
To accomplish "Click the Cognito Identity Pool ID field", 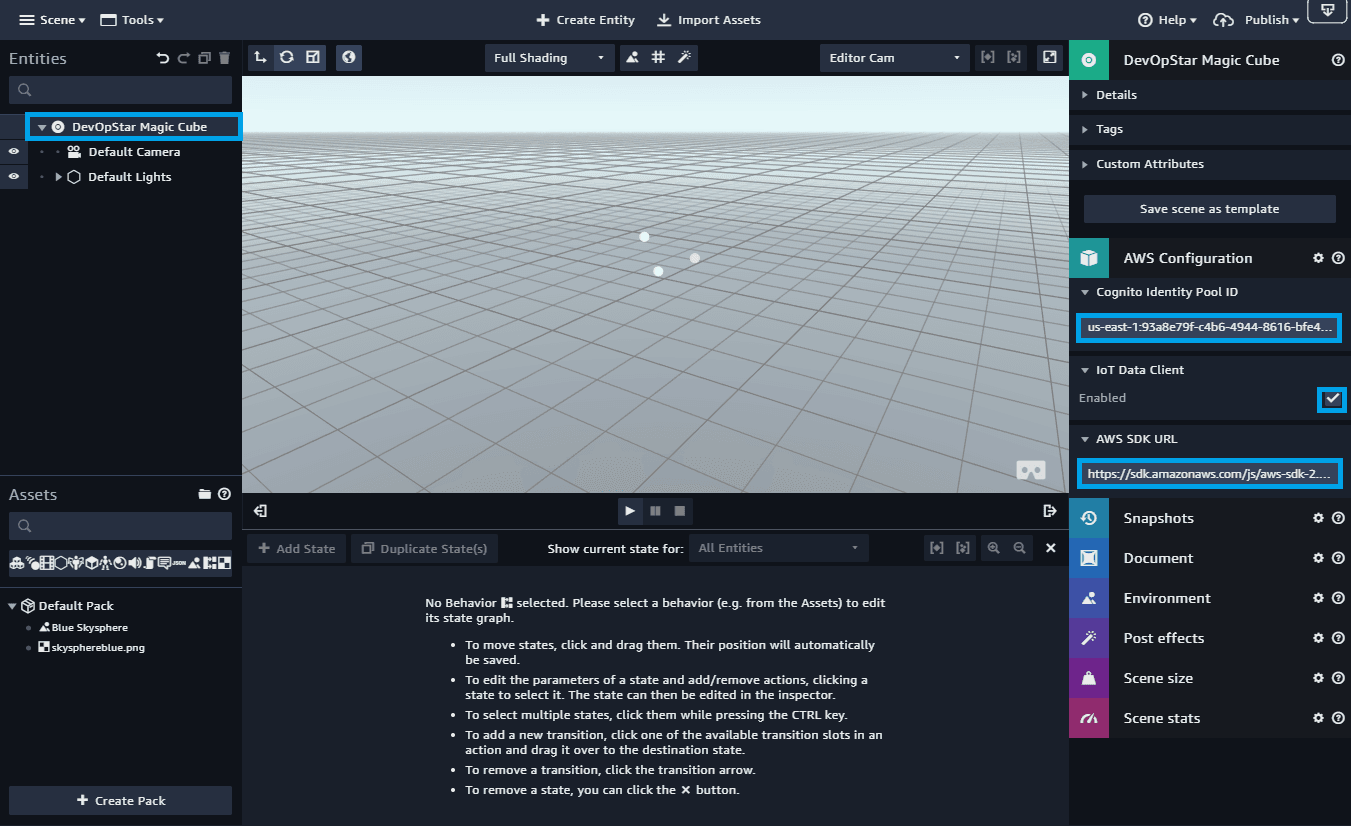I will (1209, 328).
